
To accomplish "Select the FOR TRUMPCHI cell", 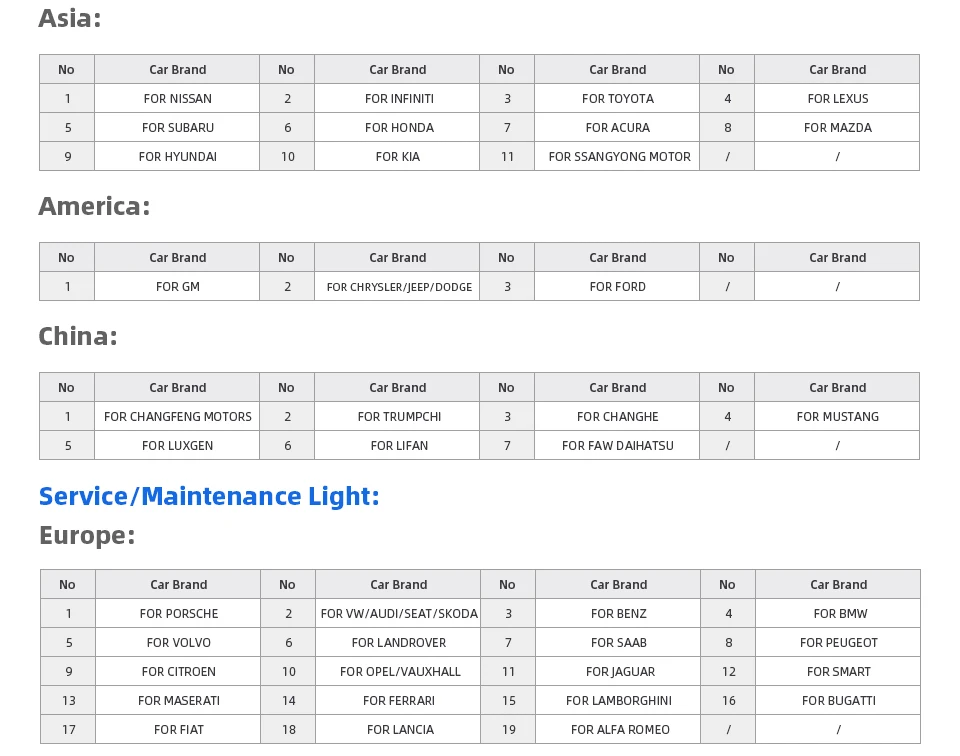I will pyautogui.click(x=397, y=417).
